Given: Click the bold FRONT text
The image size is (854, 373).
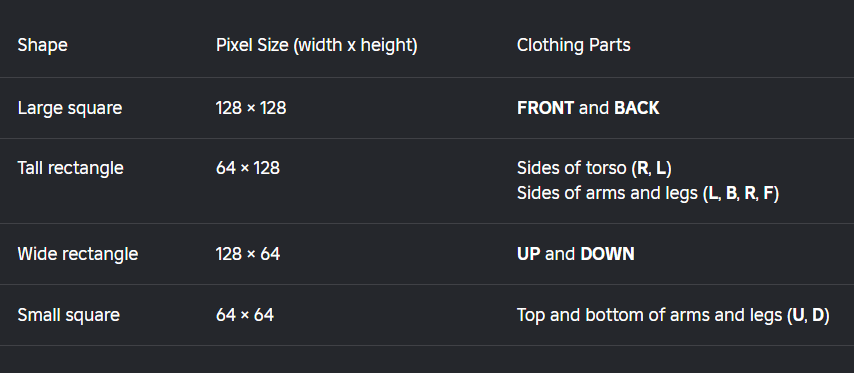Looking at the screenshot, I should (x=545, y=108).
